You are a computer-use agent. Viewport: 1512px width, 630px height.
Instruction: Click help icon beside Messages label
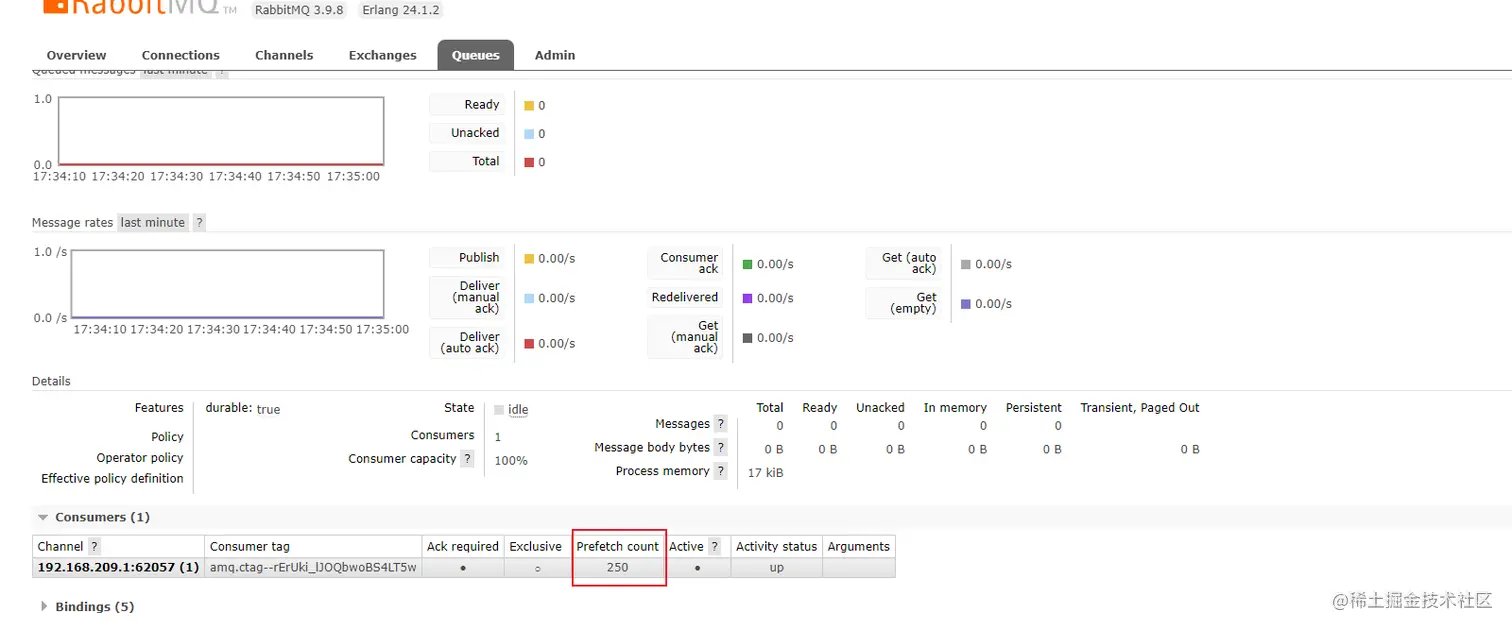[x=721, y=424]
